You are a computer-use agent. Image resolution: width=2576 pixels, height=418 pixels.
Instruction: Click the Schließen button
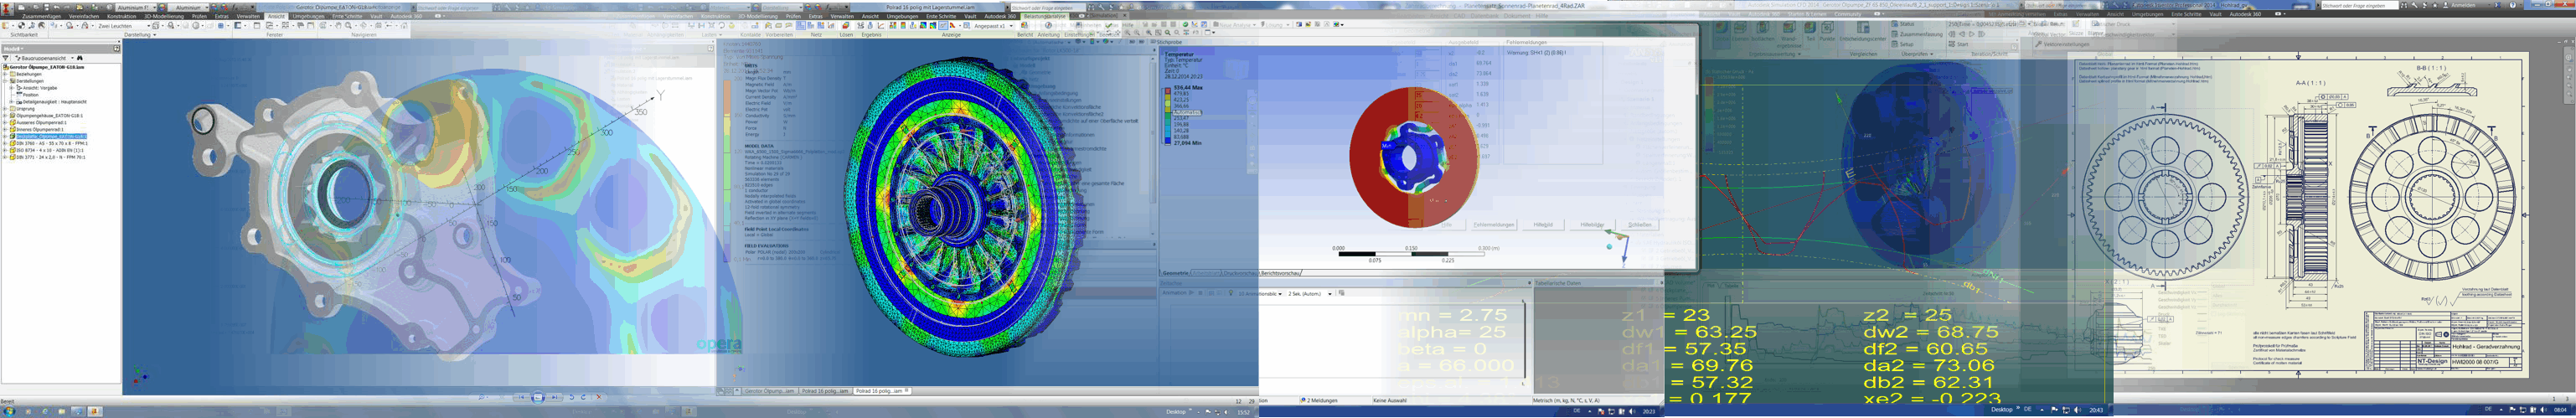pyautogui.click(x=1640, y=225)
